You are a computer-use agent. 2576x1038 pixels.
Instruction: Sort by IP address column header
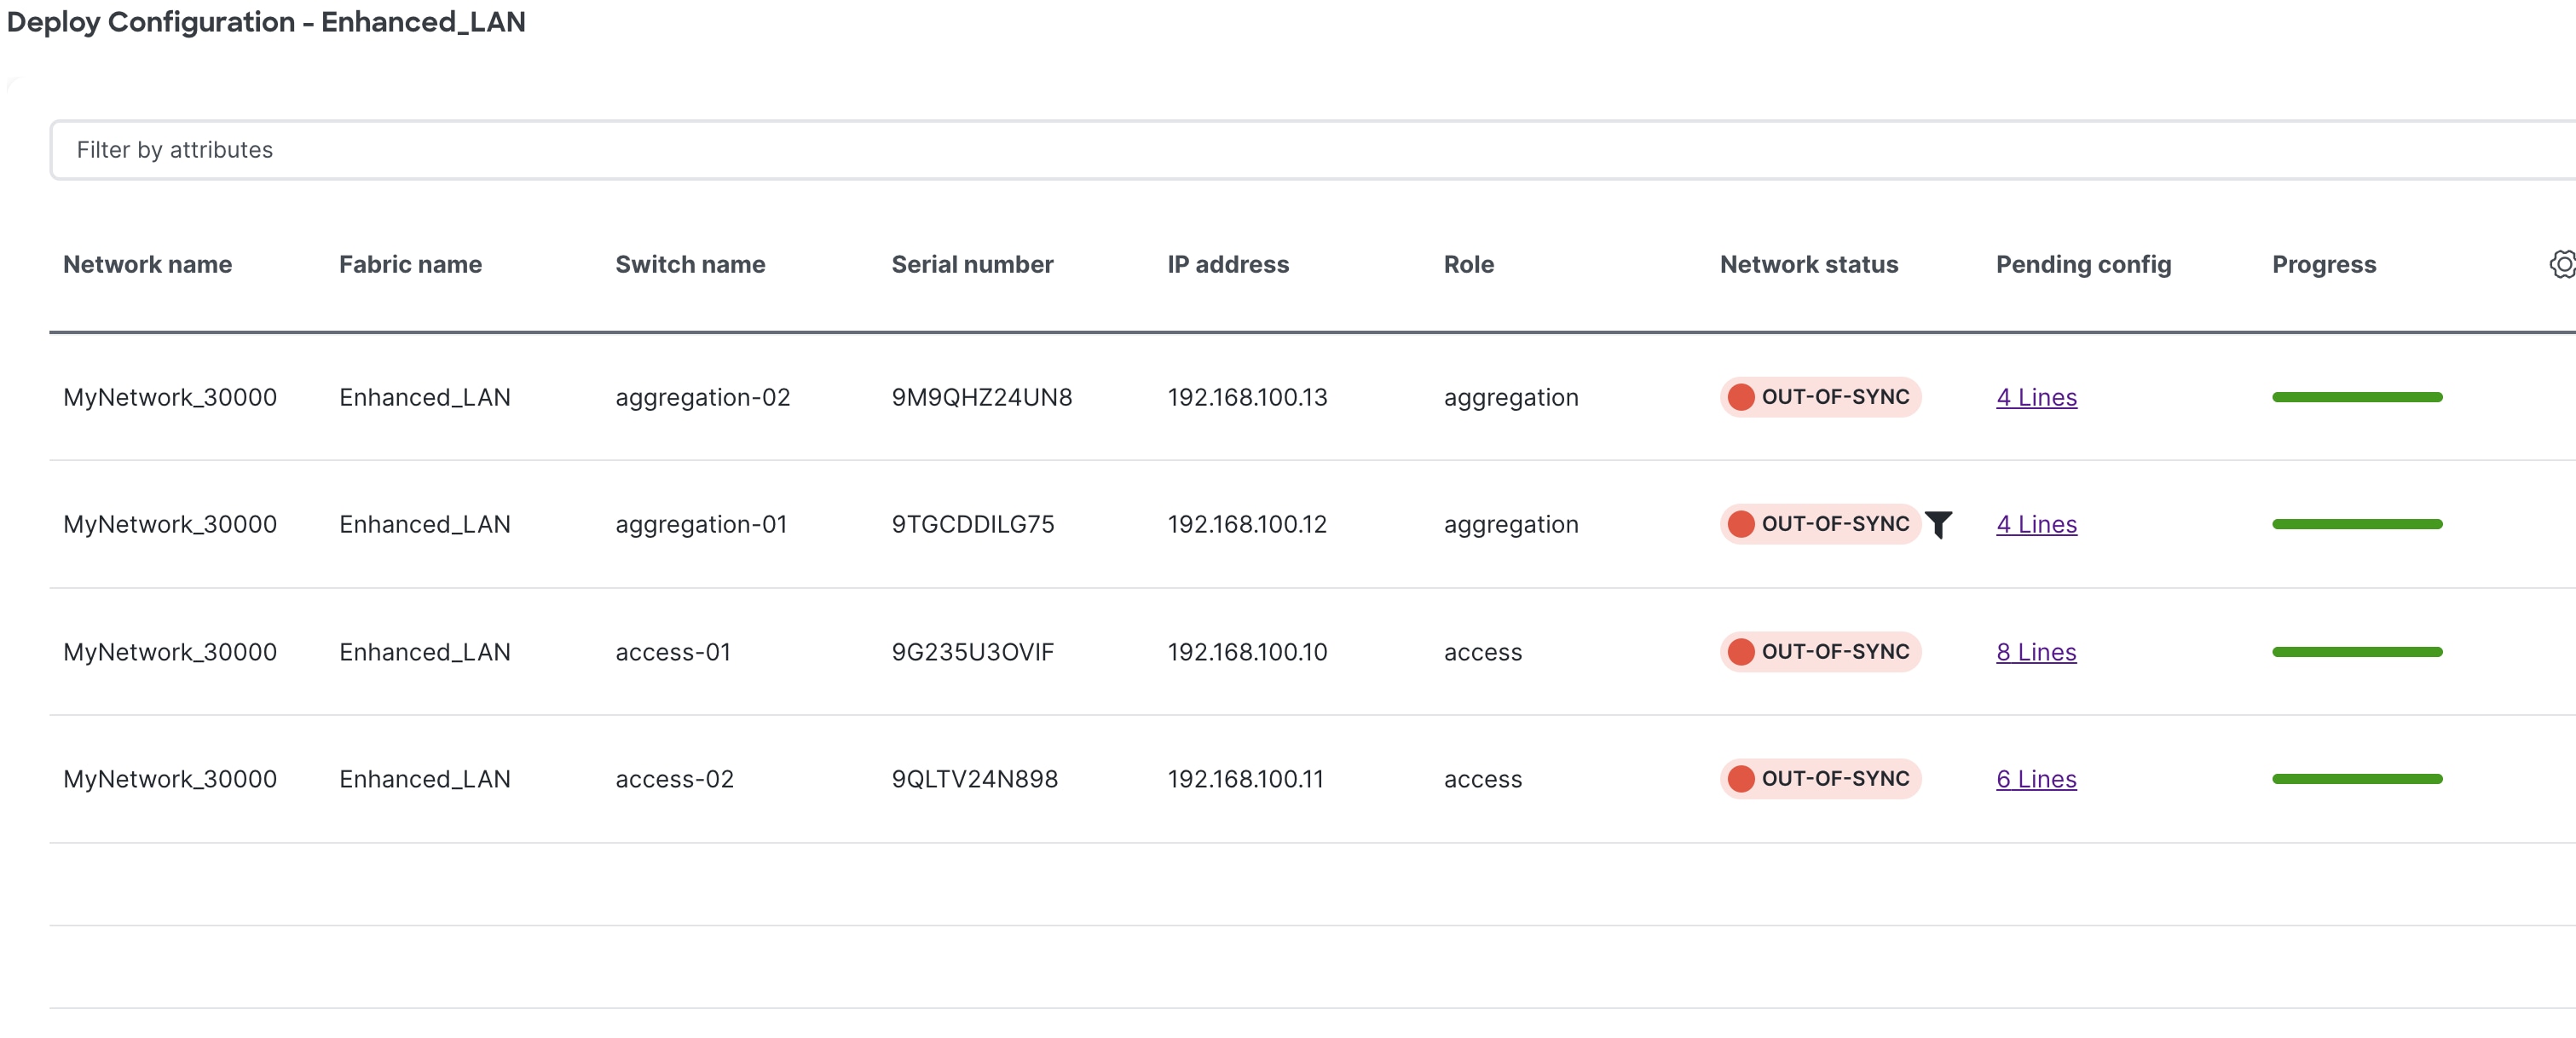pyautogui.click(x=1228, y=264)
